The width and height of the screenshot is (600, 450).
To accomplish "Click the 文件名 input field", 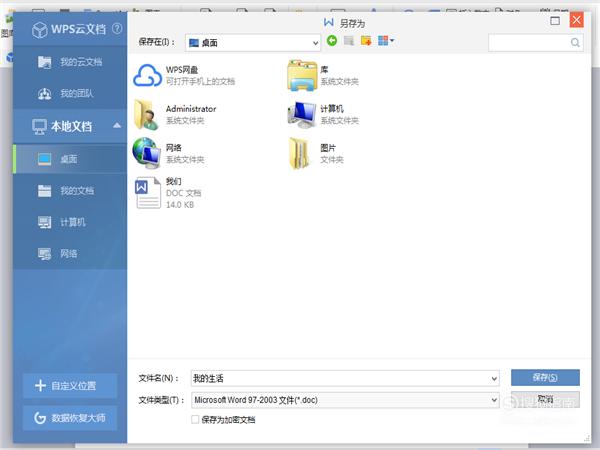I will tap(345, 378).
